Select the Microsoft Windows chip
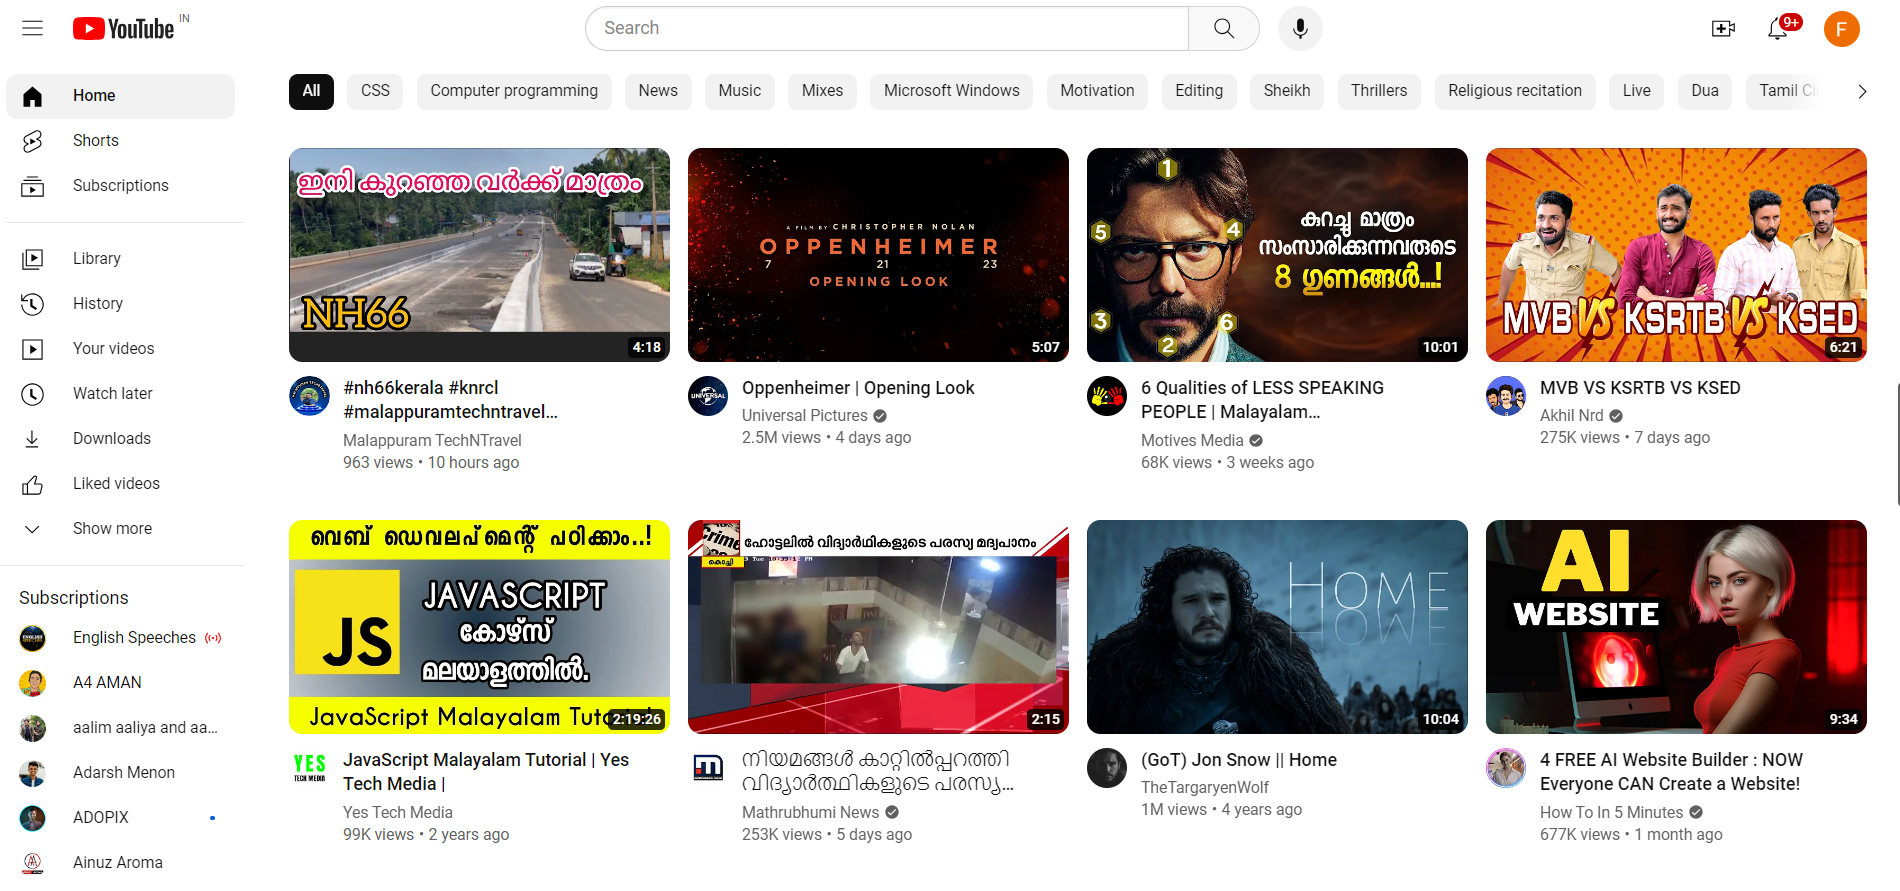The image size is (1900, 891). (x=951, y=91)
